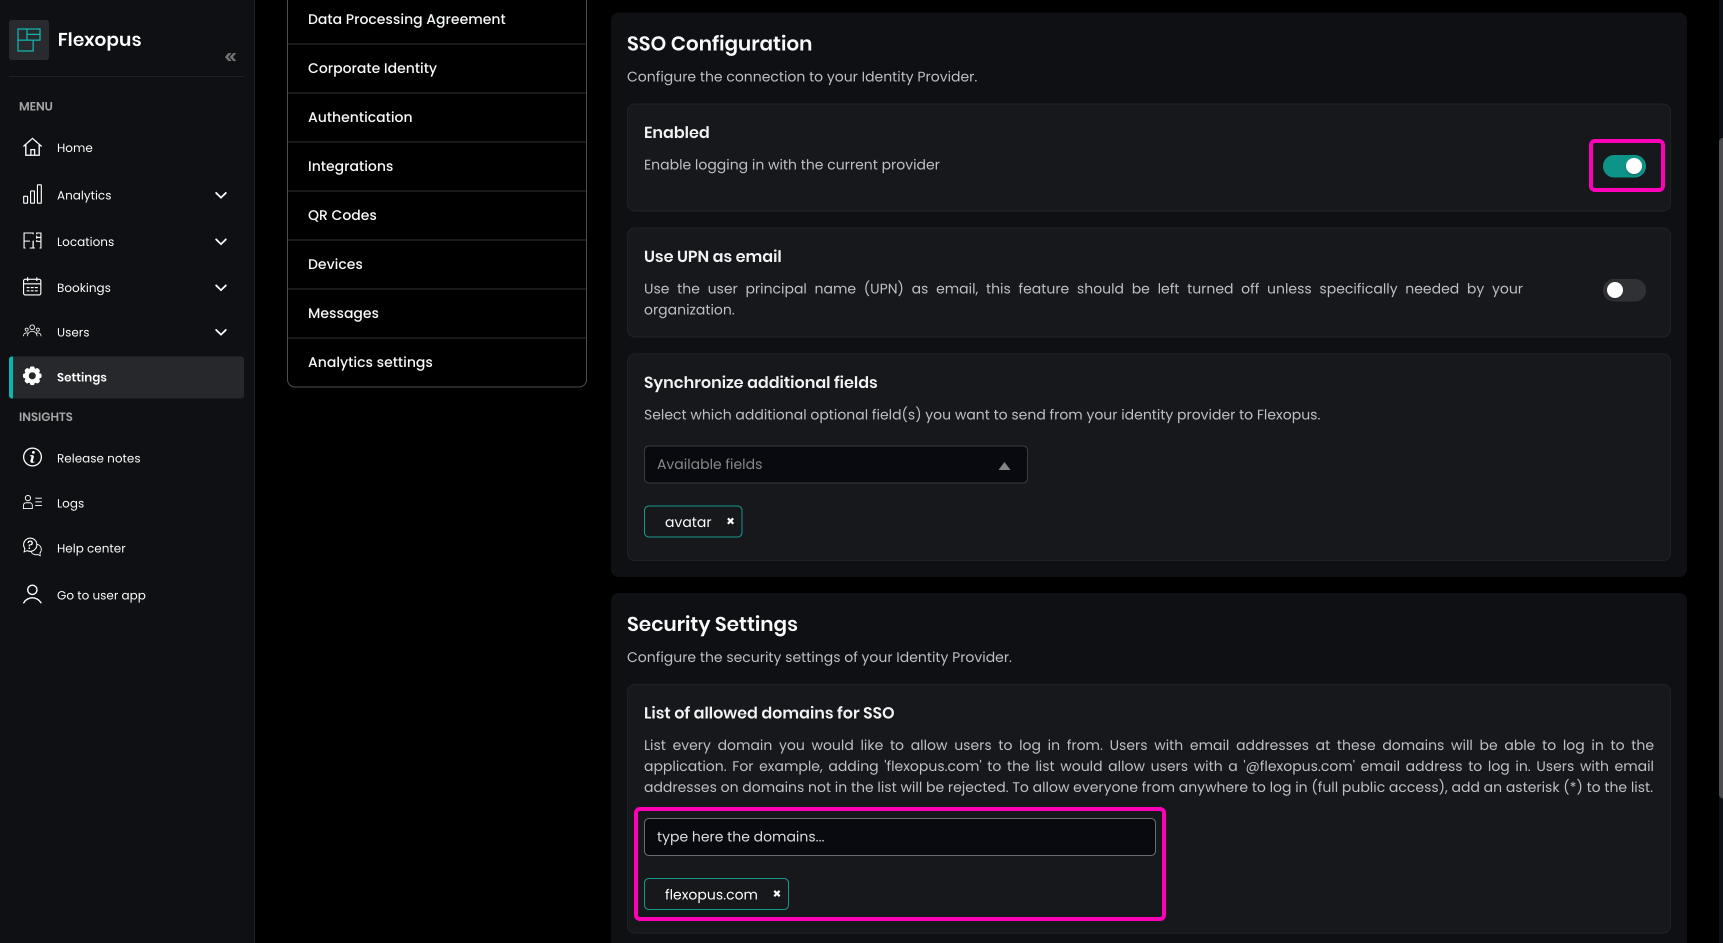1723x943 pixels.
Task: Remove the avatar field tag
Action: tap(730, 522)
